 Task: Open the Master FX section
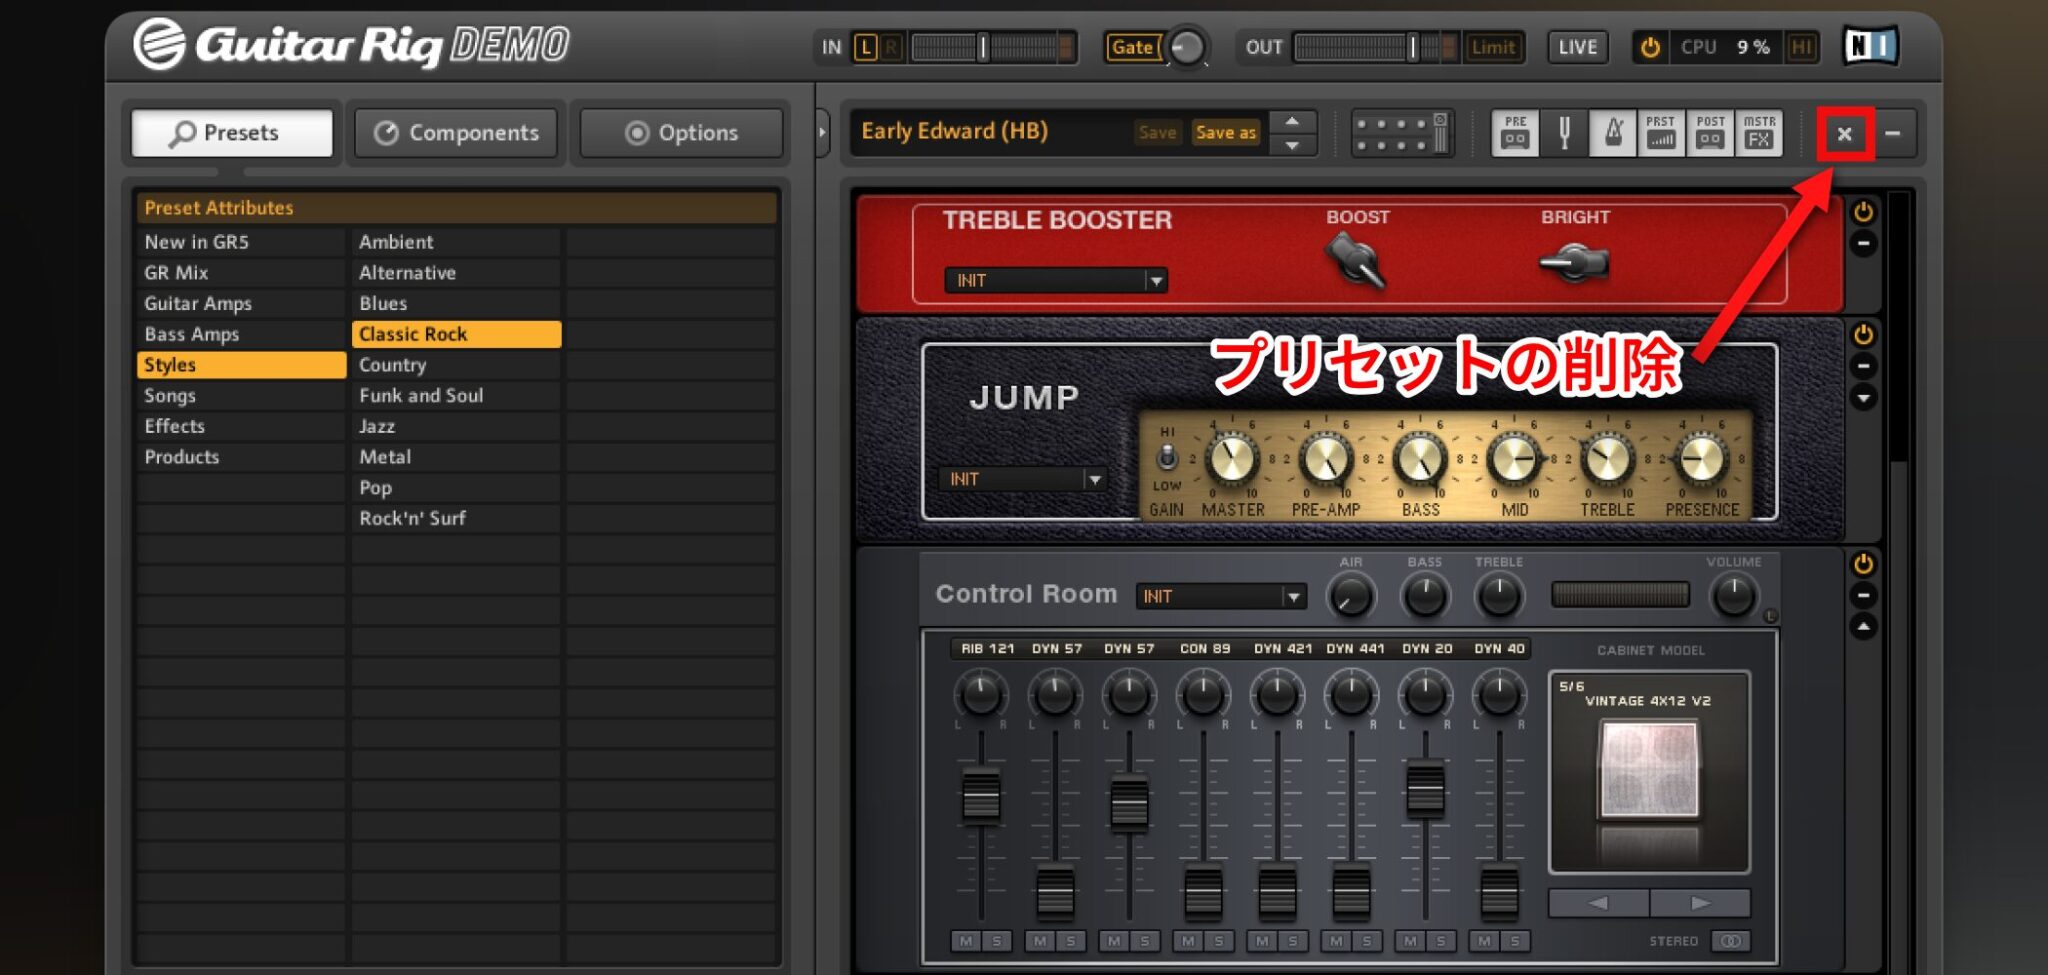[x=1759, y=133]
